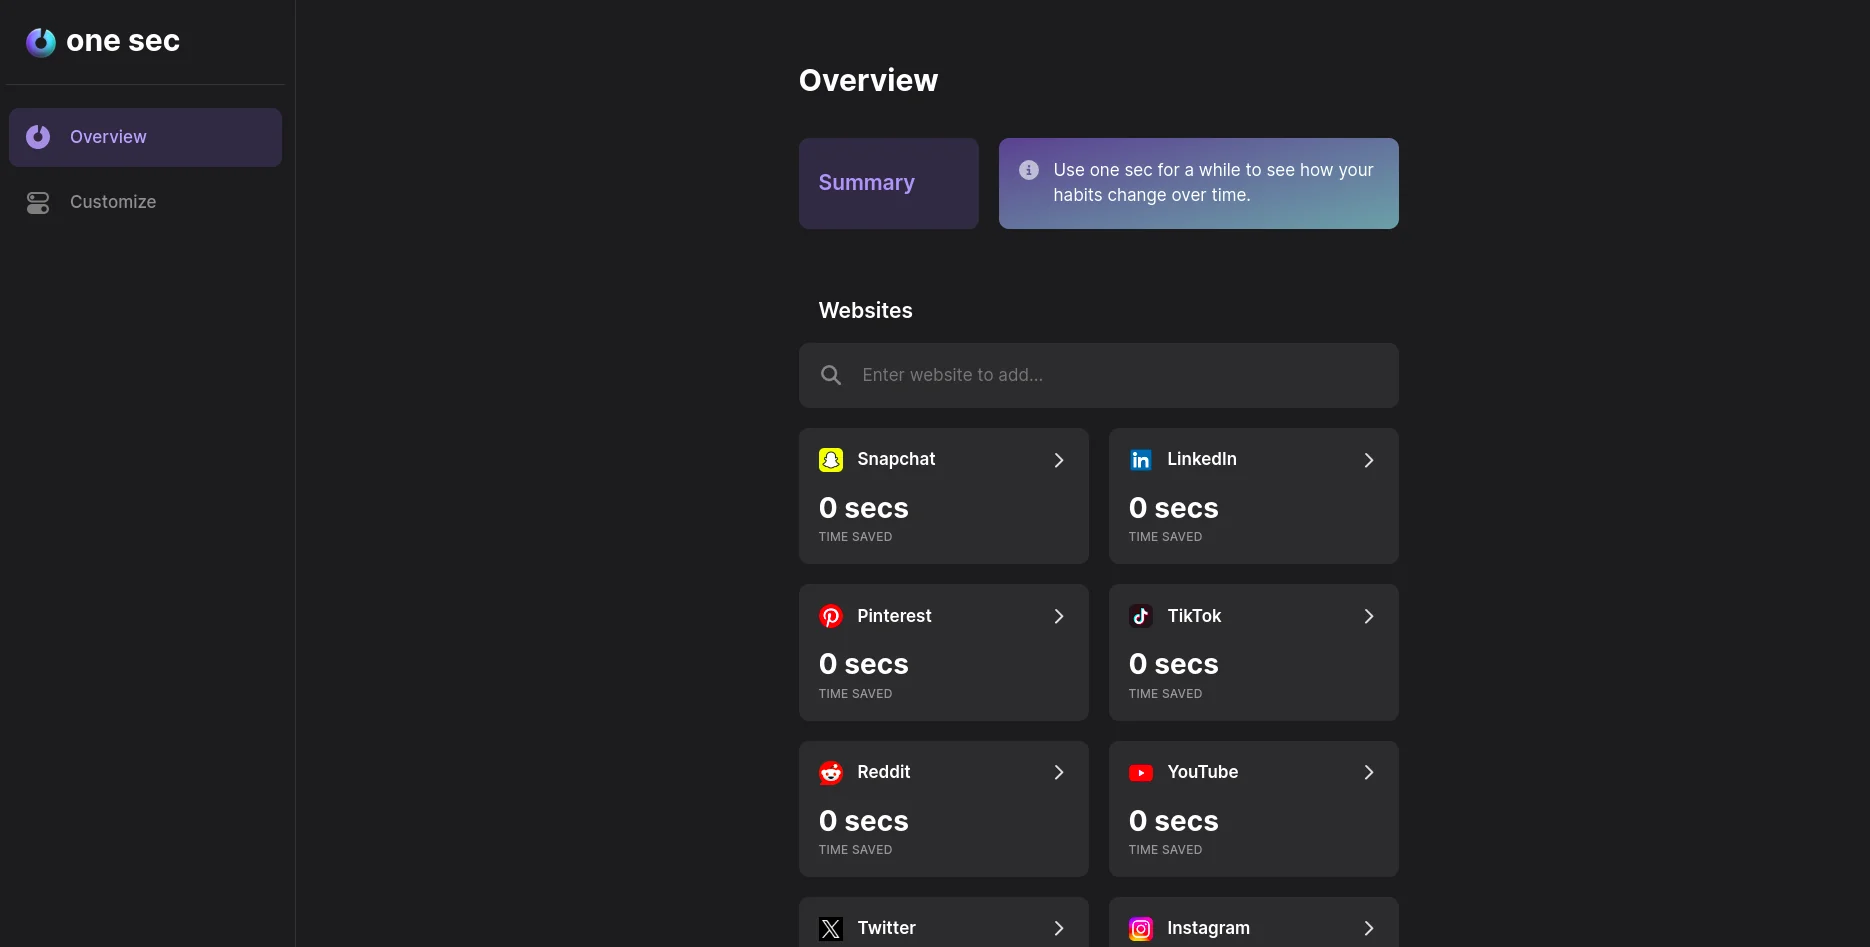The width and height of the screenshot is (1870, 947).
Task: Click TikTok's "0 secs" value
Action: pos(1174,664)
